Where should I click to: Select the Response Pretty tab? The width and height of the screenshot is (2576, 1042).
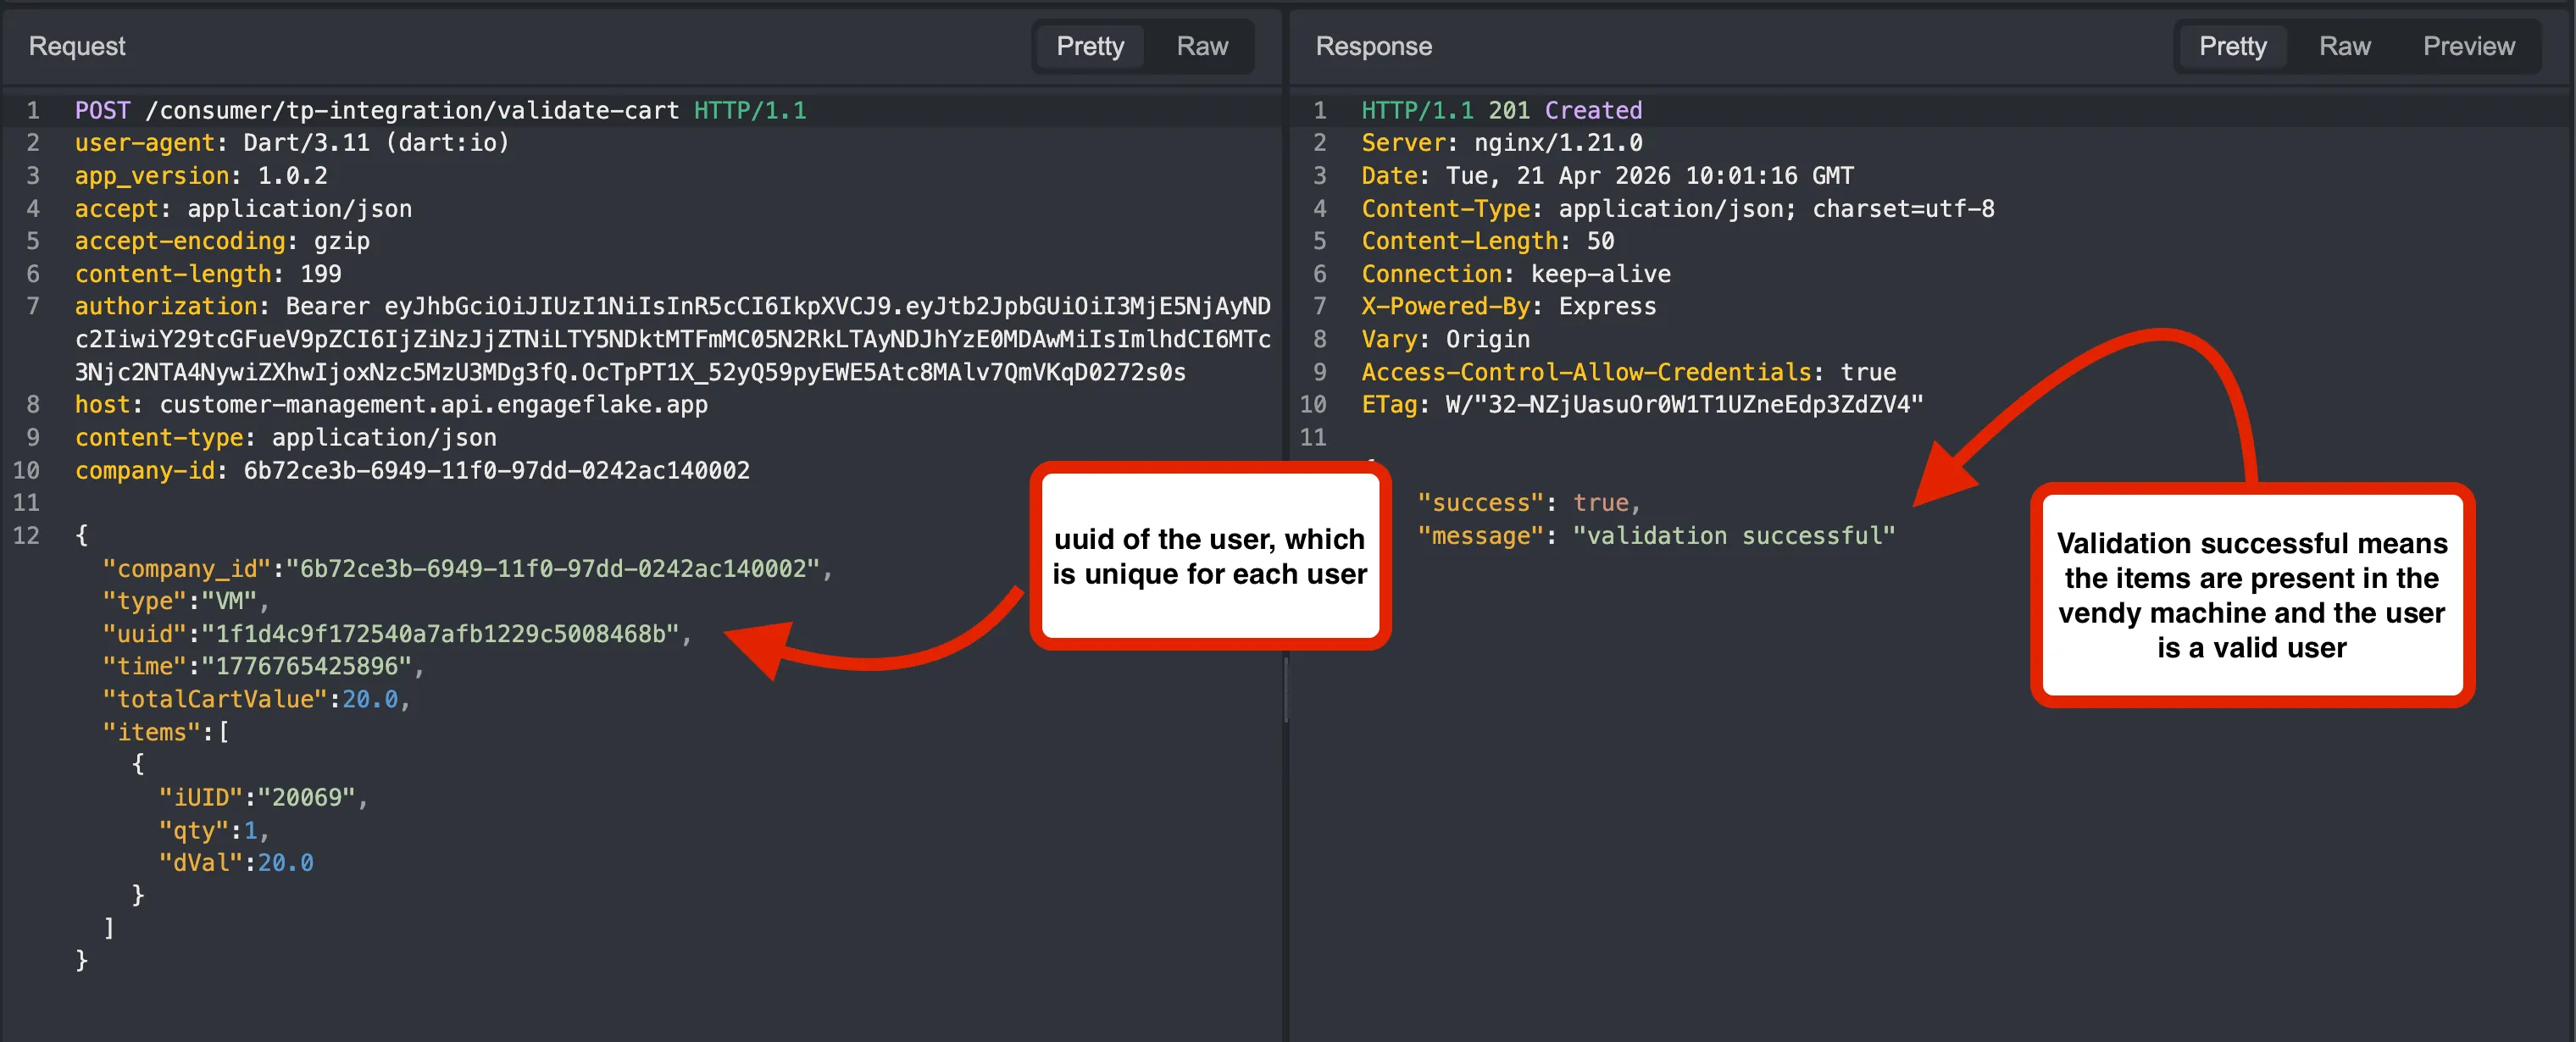[2232, 46]
